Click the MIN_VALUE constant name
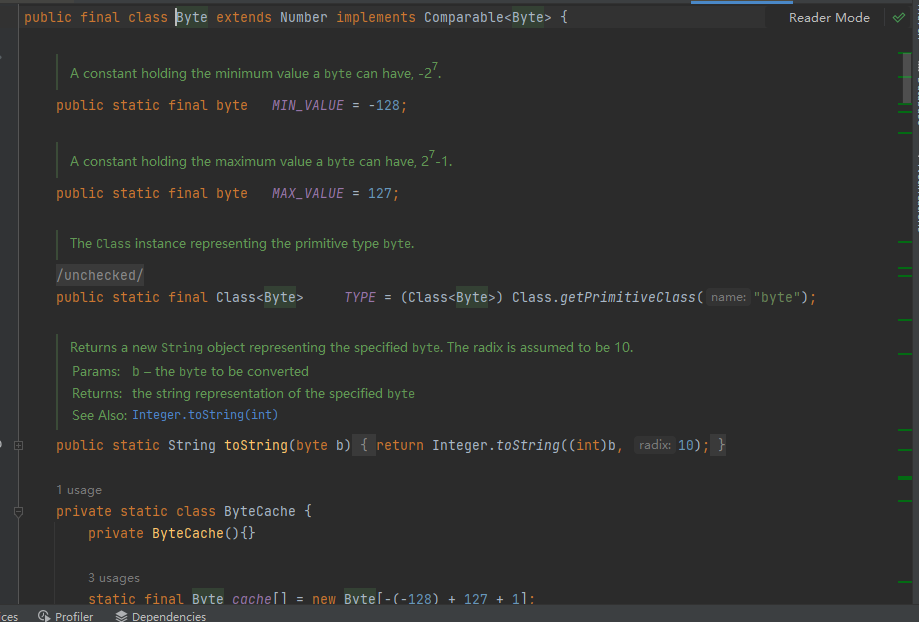 tap(308, 106)
